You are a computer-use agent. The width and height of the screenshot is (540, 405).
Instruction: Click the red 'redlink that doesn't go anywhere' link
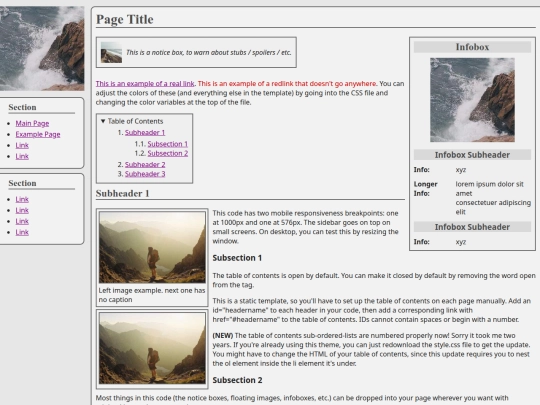(287, 84)
